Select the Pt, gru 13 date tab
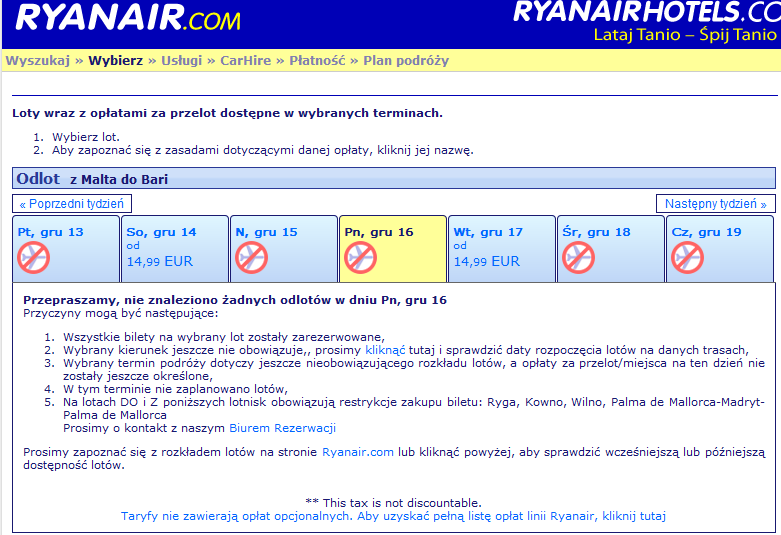 point(66,249)
